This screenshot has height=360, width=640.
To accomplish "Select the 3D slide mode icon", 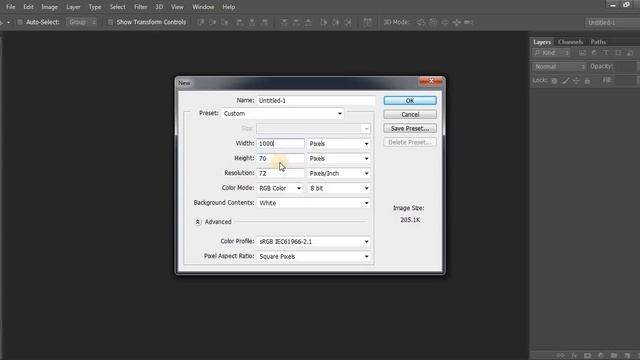I will (x=457, y=22).
